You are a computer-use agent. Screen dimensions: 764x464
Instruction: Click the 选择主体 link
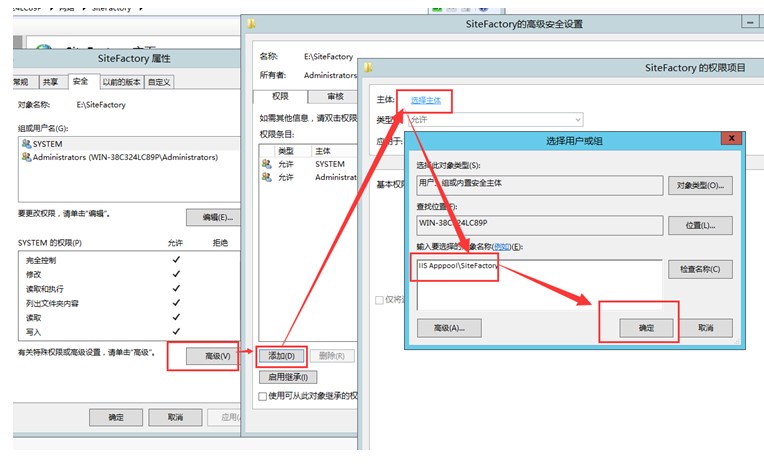coord(424,100)
